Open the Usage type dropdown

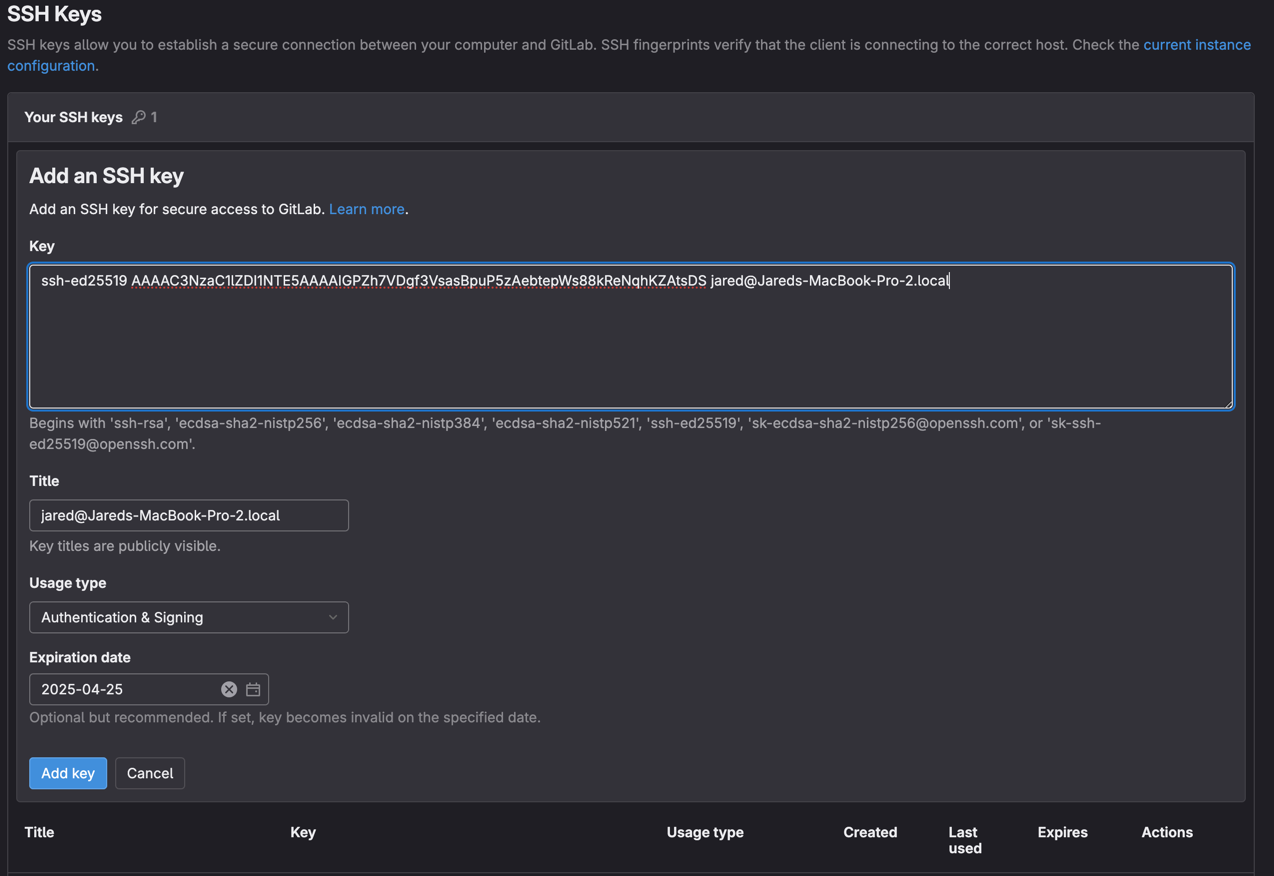coord(189,617)
